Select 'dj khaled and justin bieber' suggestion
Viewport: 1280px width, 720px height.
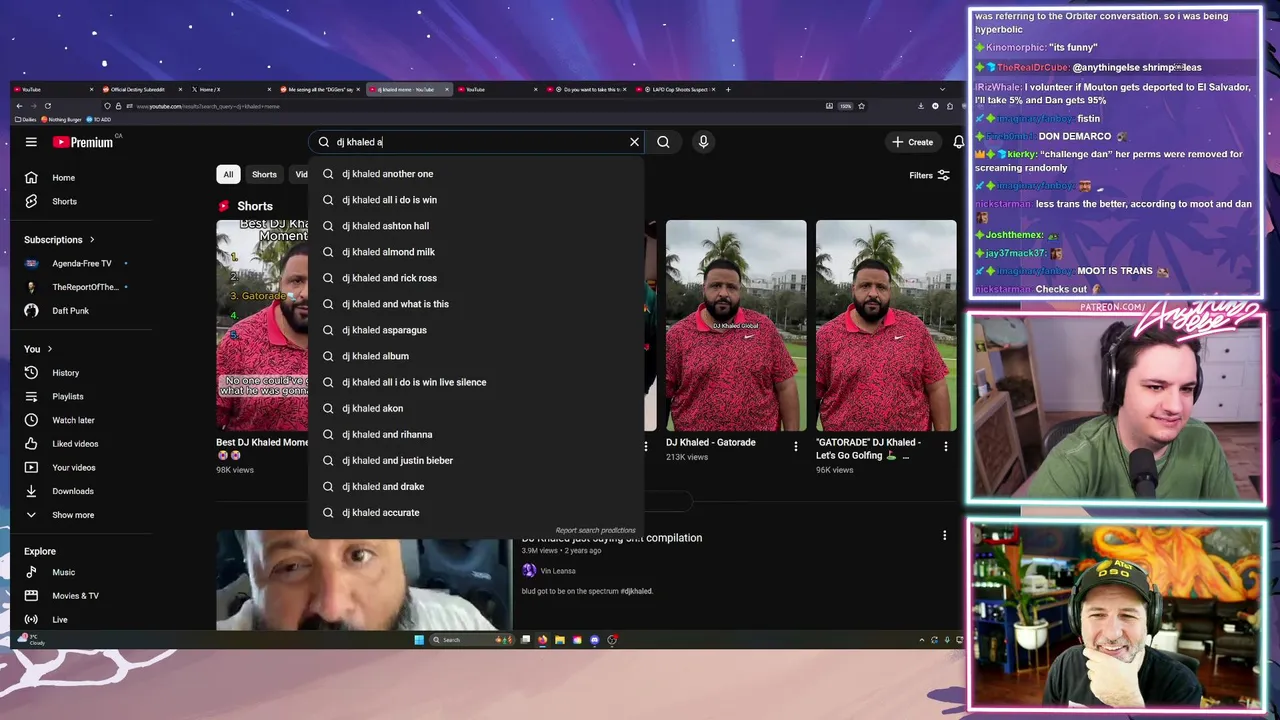(x=475, y=460)
